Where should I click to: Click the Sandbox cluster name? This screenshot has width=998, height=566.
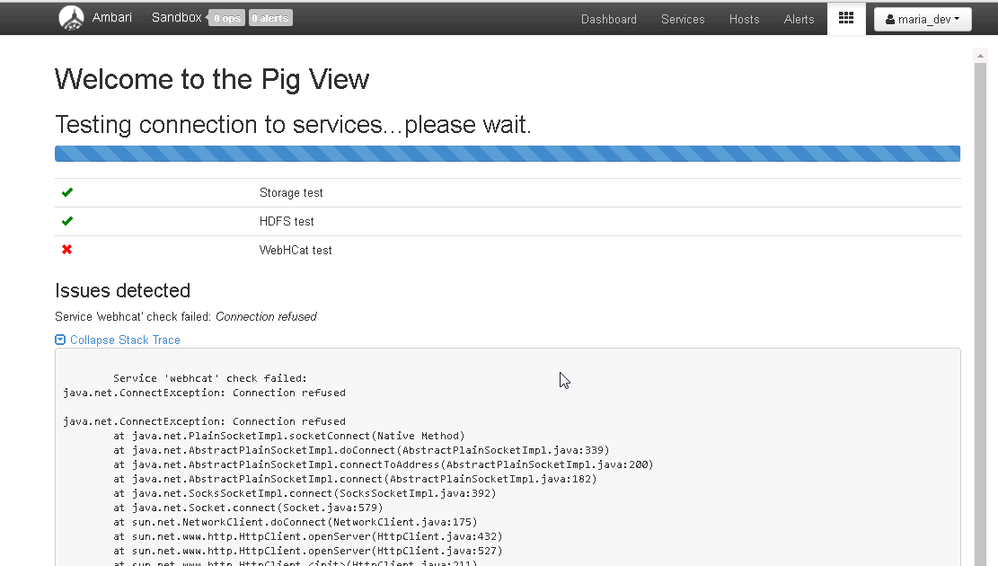click(176, 18)
